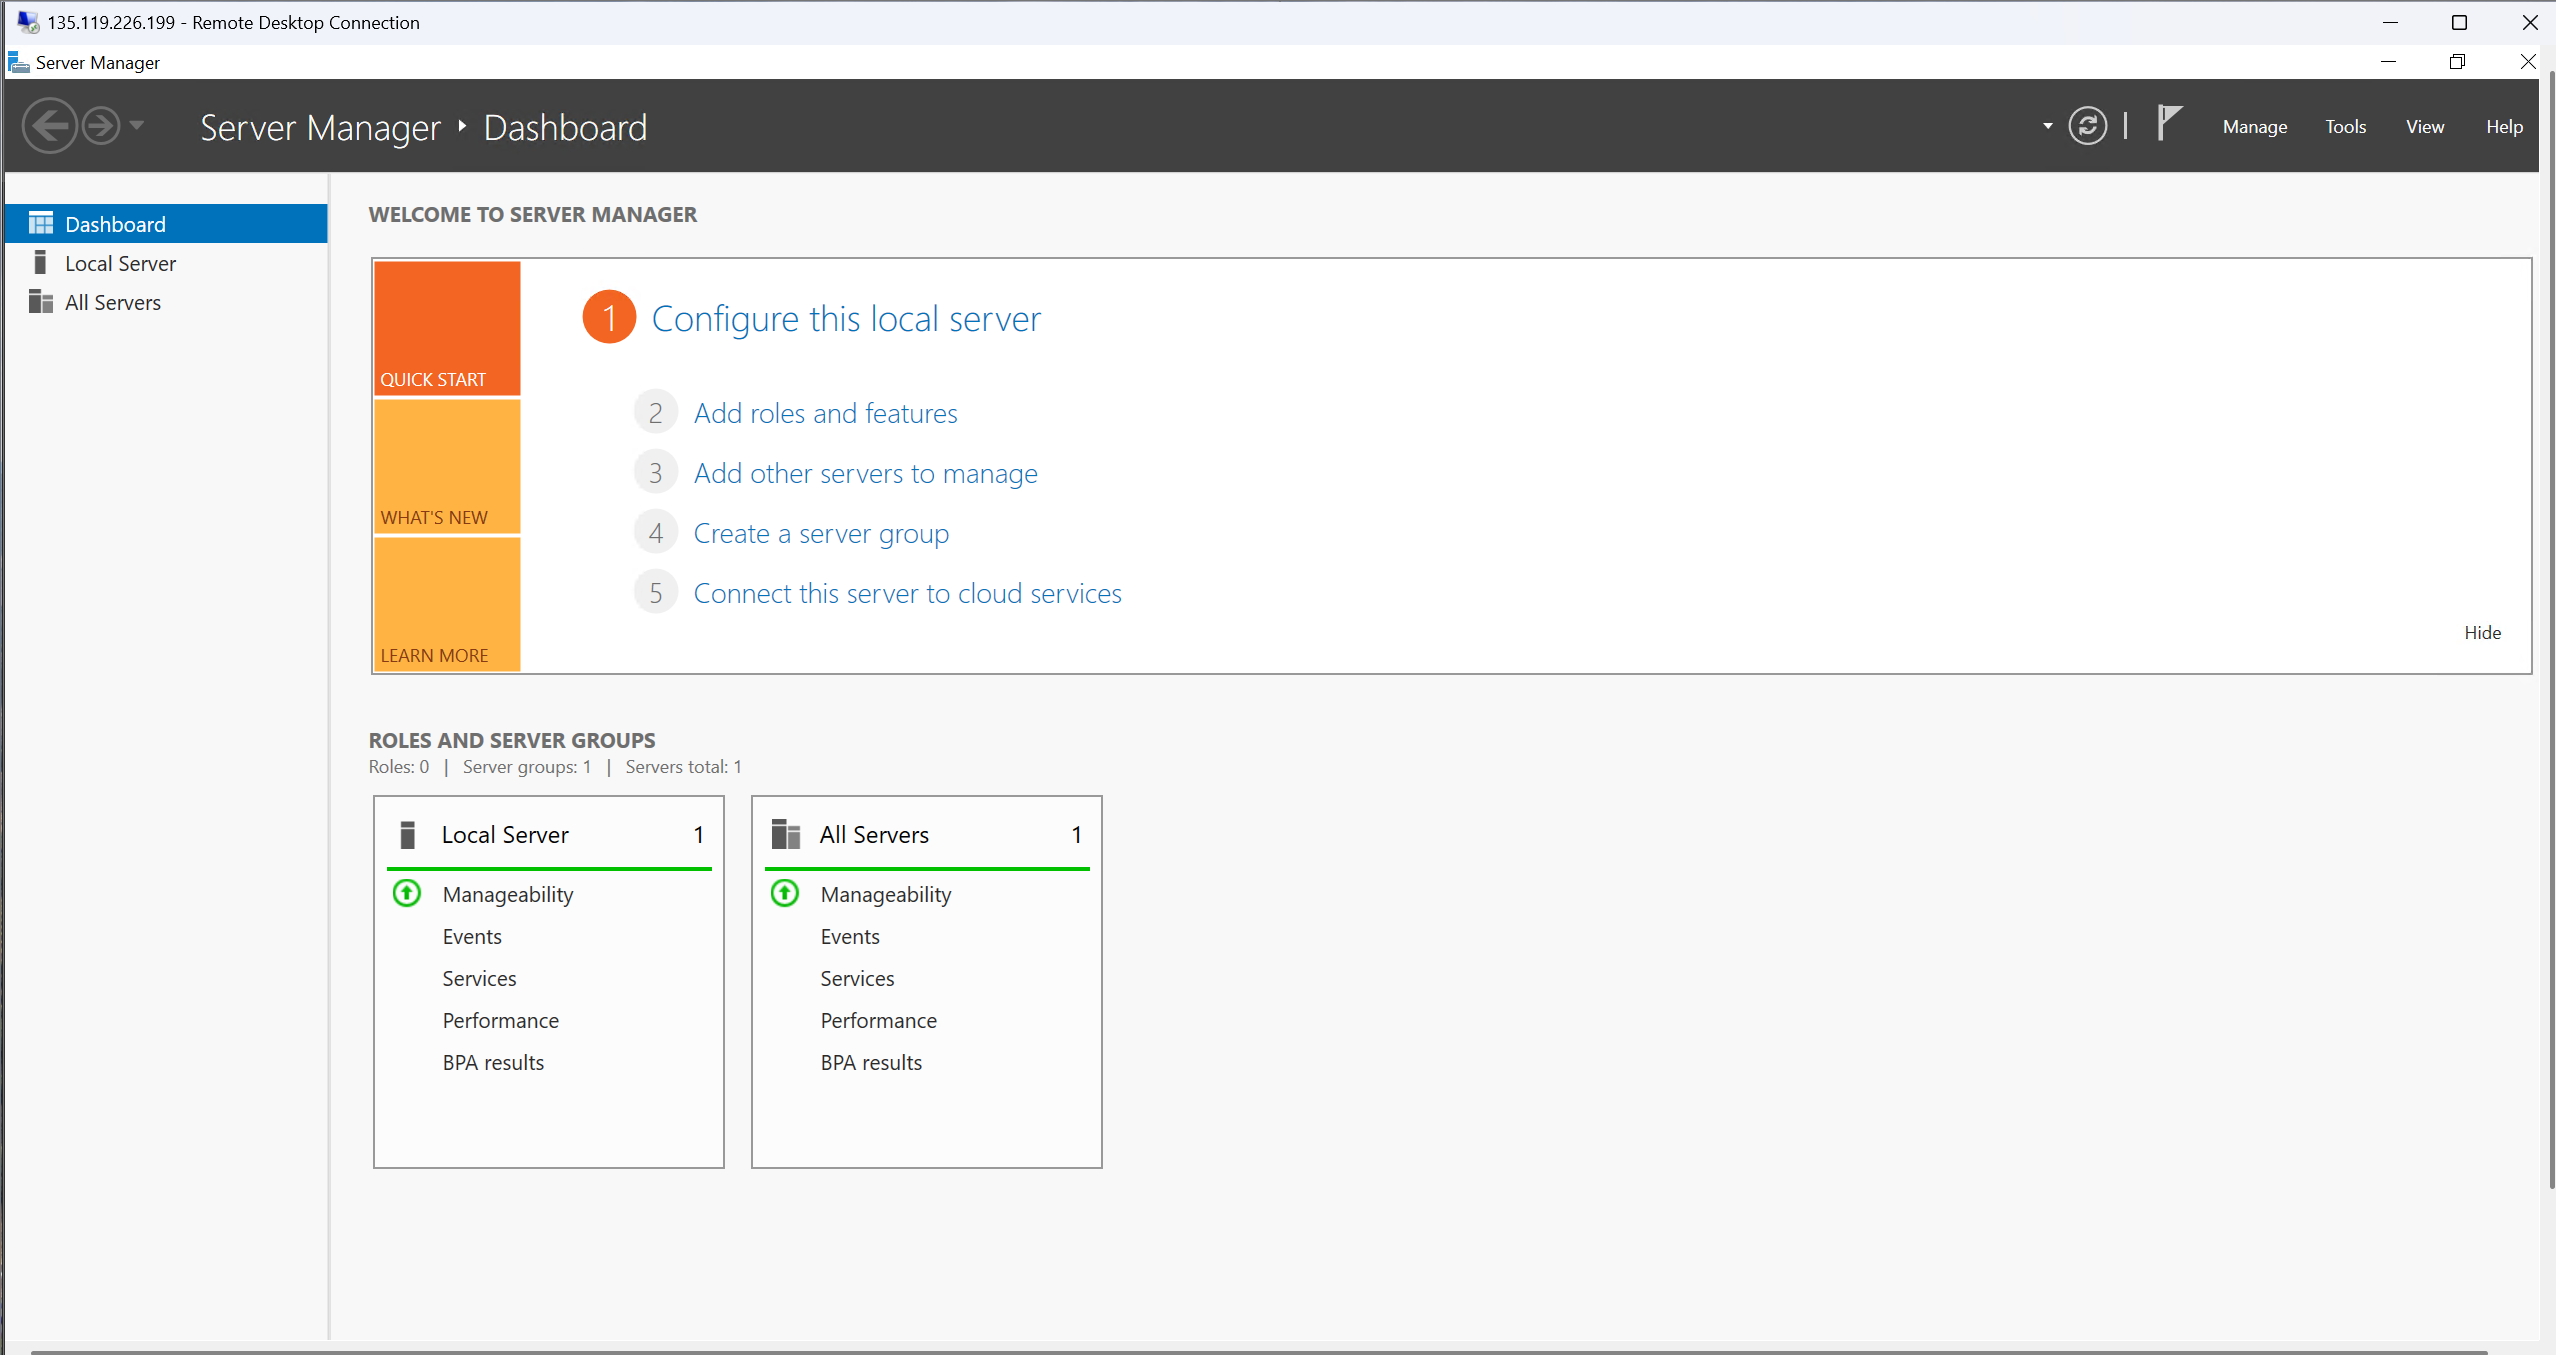Click the Server Manager icon in the title bar
The width and height of the screenshot is (2556, 1355).
pyautogui.click(x=17, y=61)
